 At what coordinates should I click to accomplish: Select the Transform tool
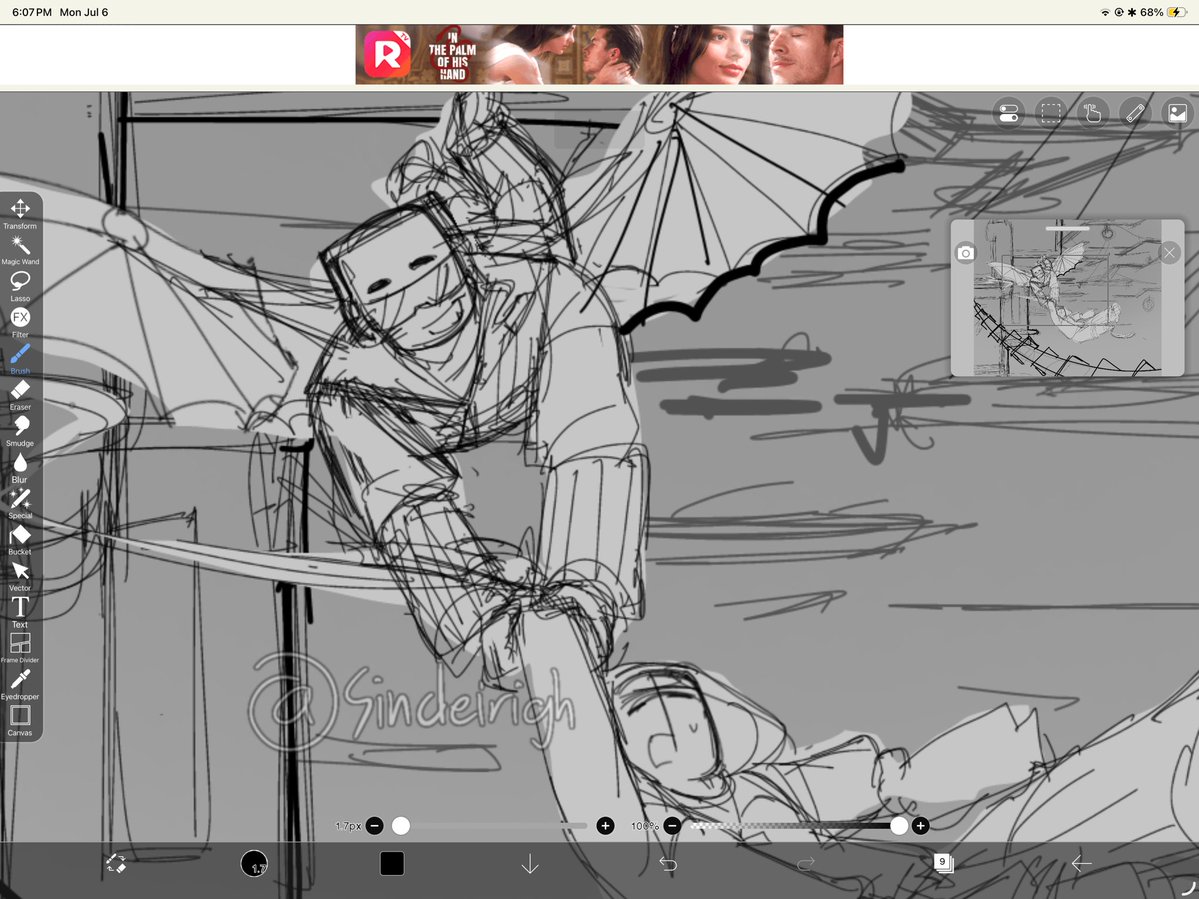[20, 213]
